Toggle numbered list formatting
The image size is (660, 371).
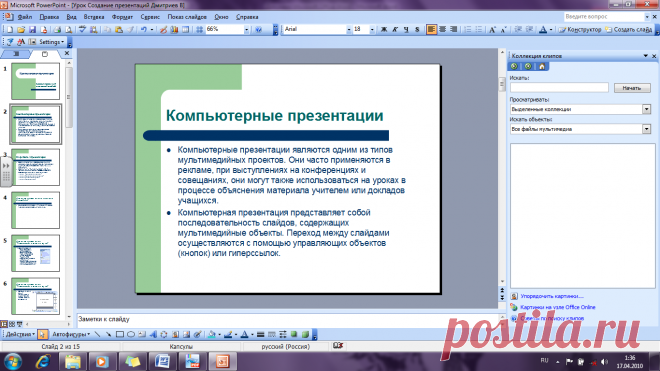[468, 29]
